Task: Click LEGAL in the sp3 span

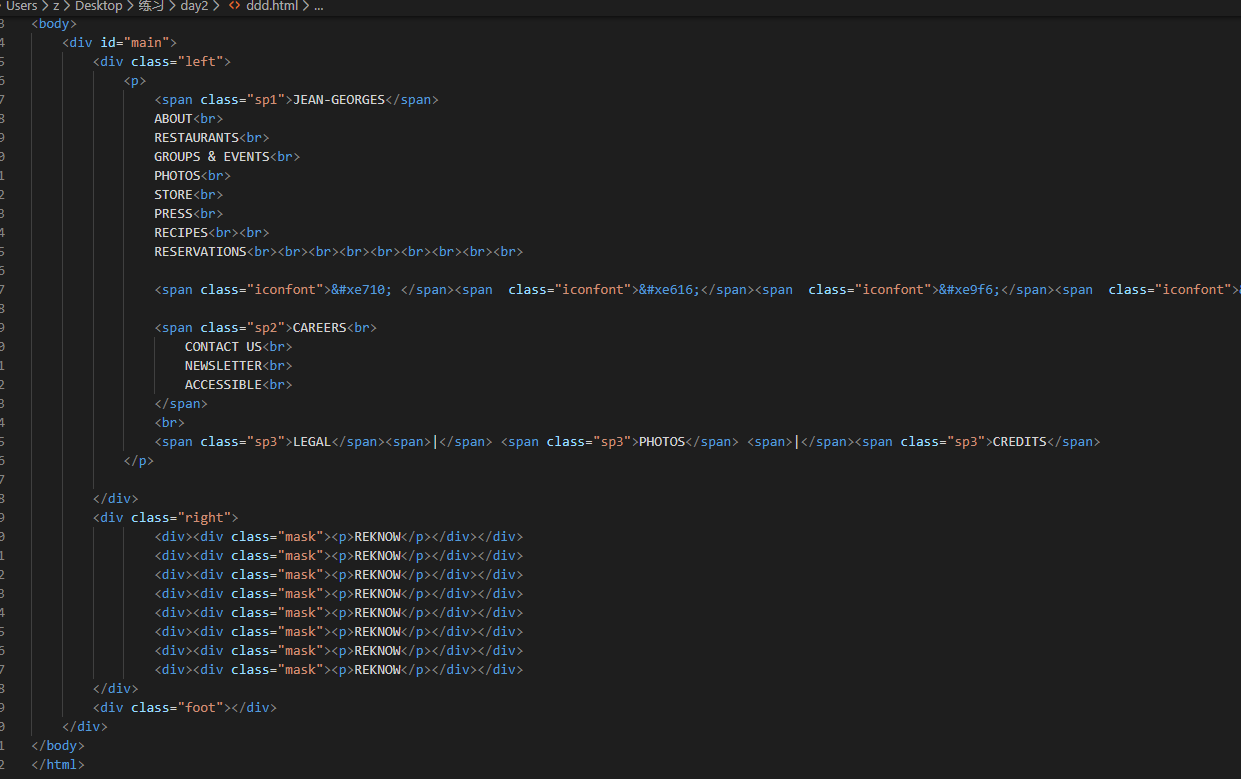Action: pos(312,442)
